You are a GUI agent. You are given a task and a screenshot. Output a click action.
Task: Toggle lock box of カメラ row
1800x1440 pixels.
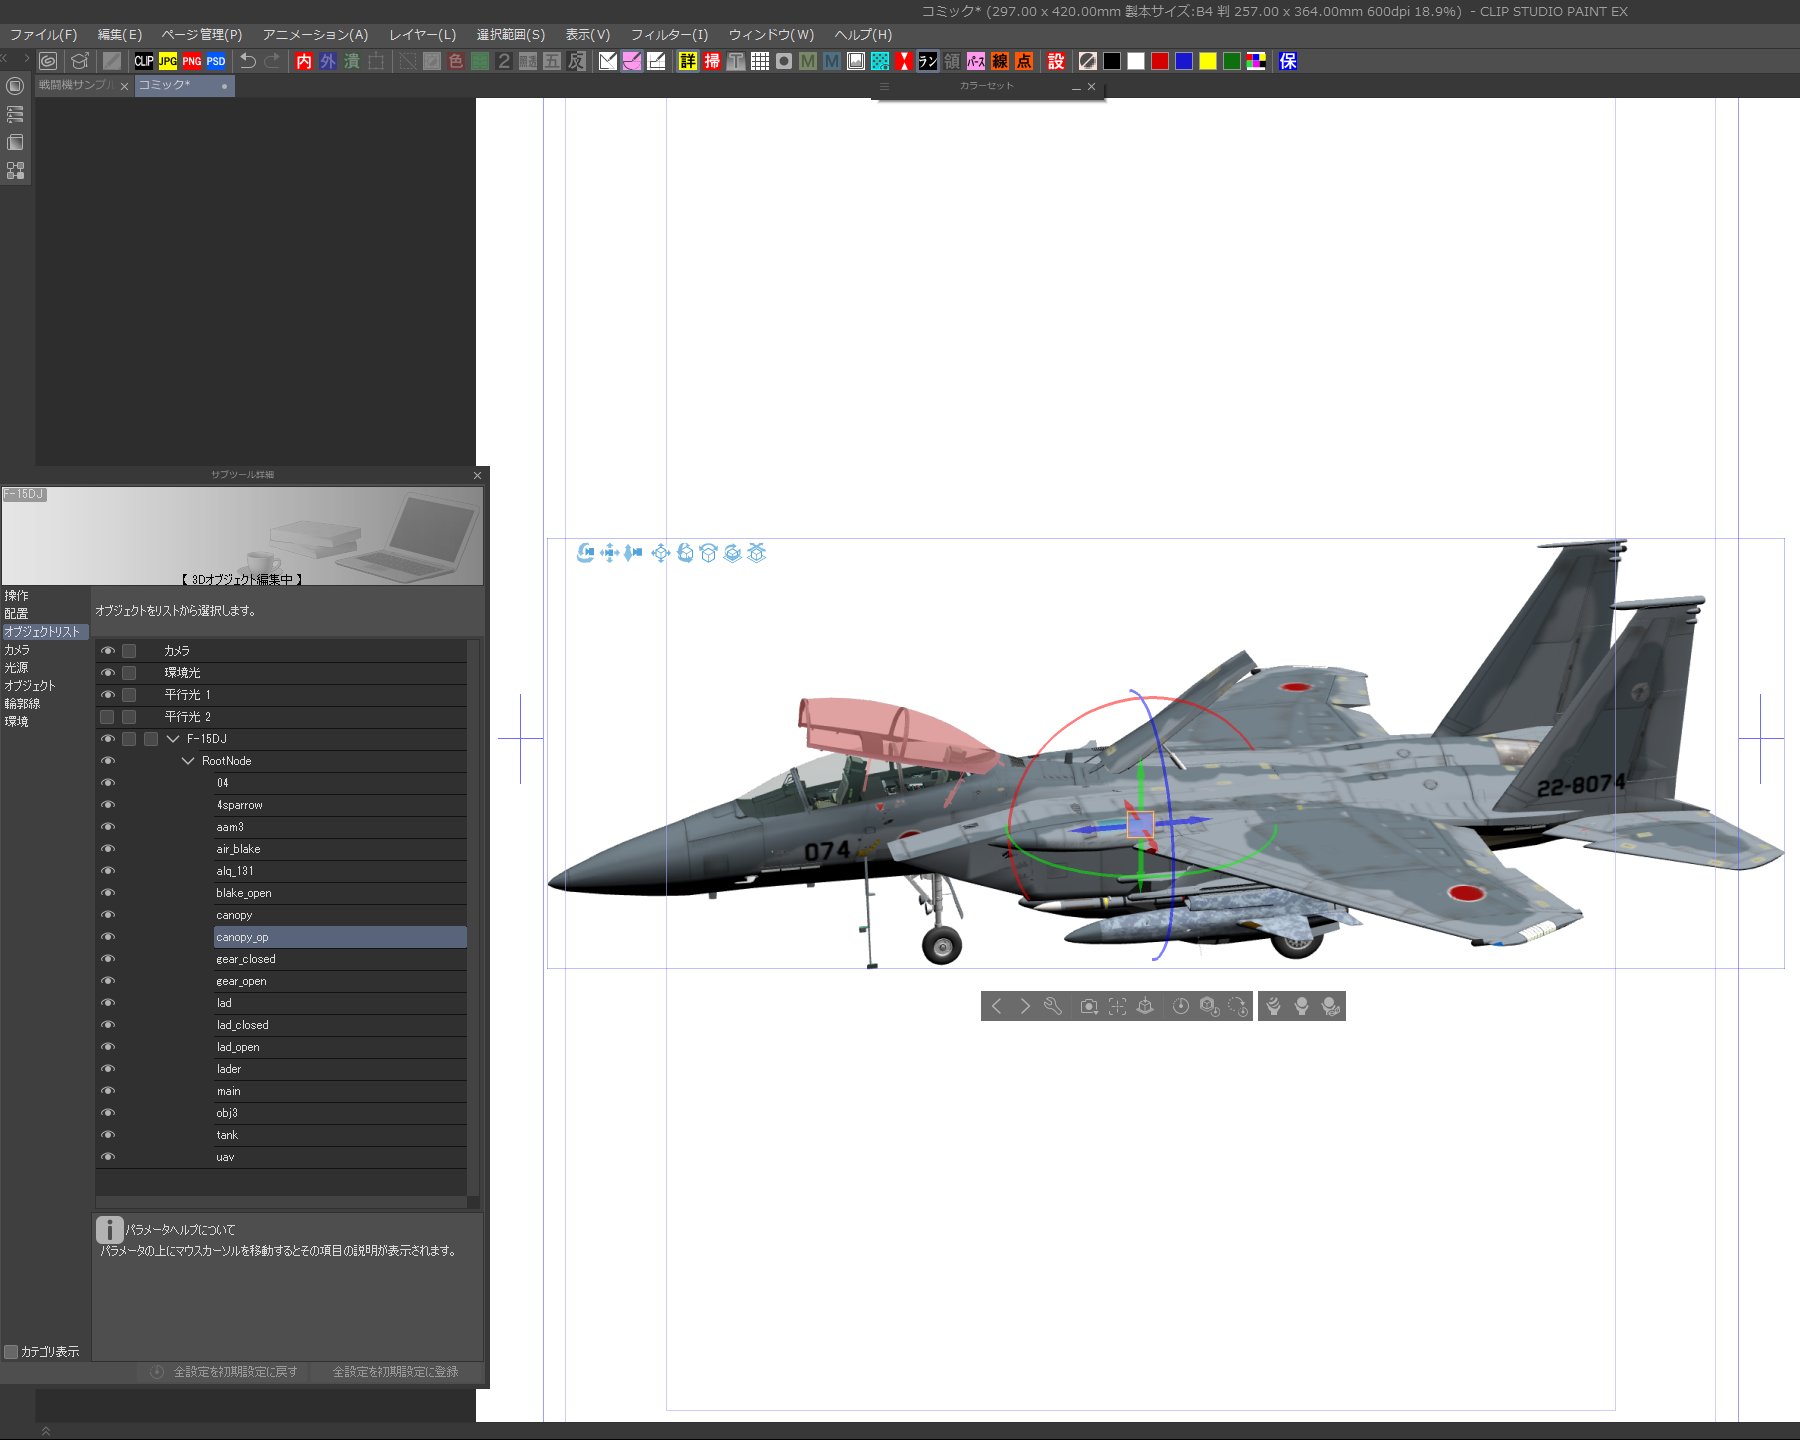point(129,651)
